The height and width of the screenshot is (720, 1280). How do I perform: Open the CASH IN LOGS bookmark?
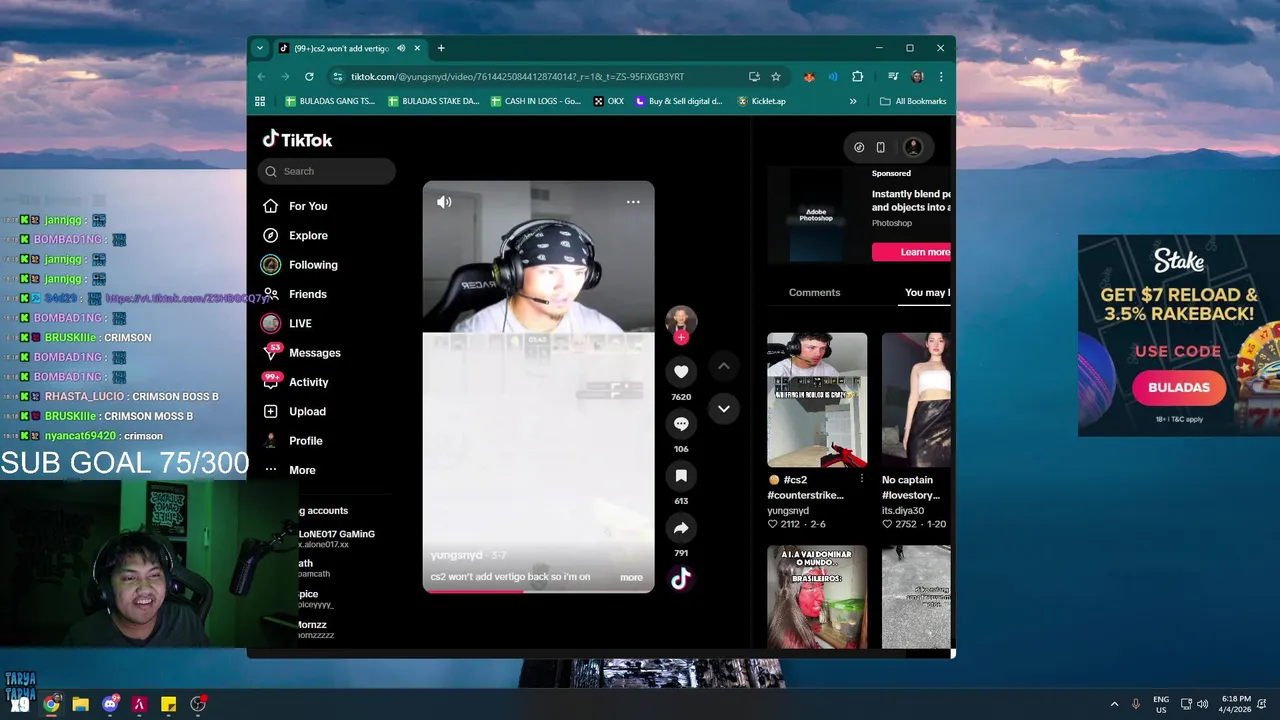[536, 101]
